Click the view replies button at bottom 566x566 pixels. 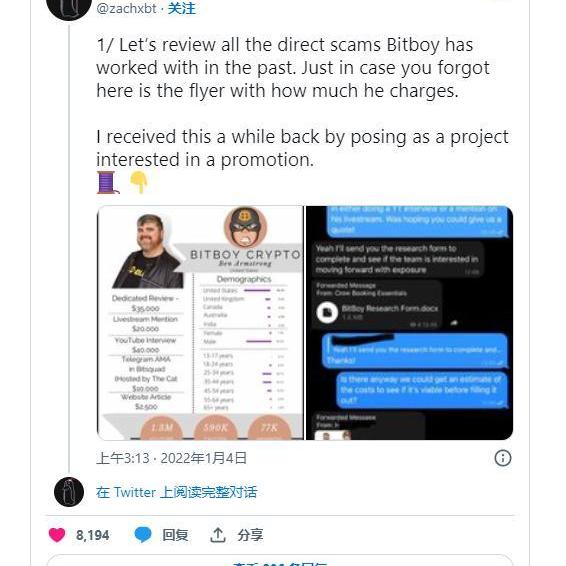[280, 561]
